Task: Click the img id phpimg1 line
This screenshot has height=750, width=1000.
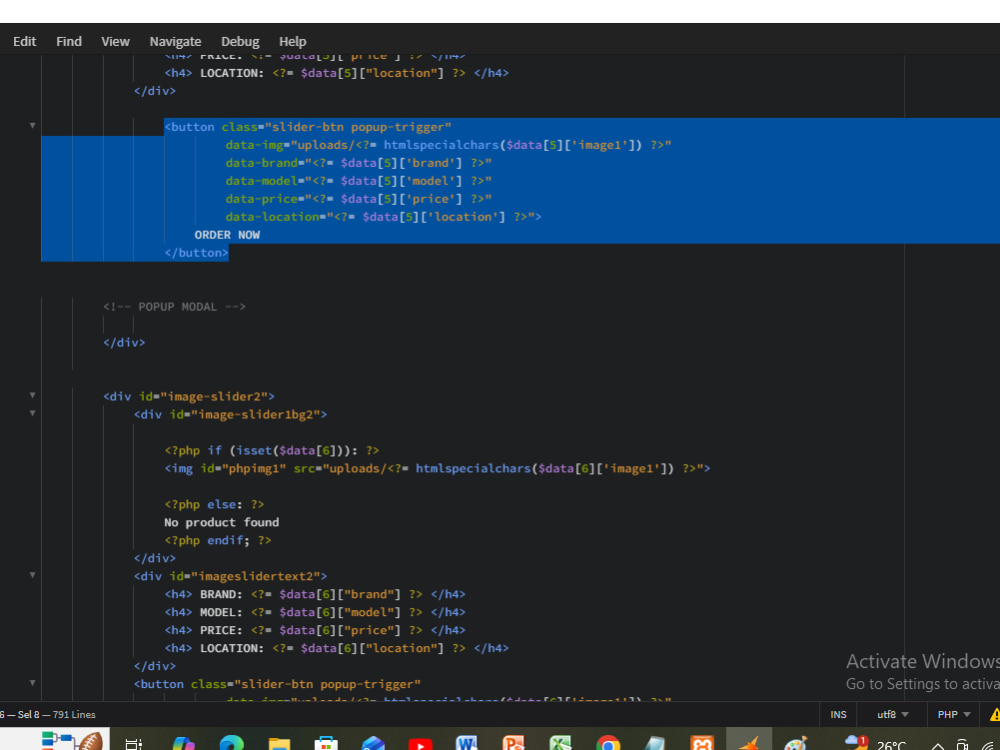Action: coord(438,468)
